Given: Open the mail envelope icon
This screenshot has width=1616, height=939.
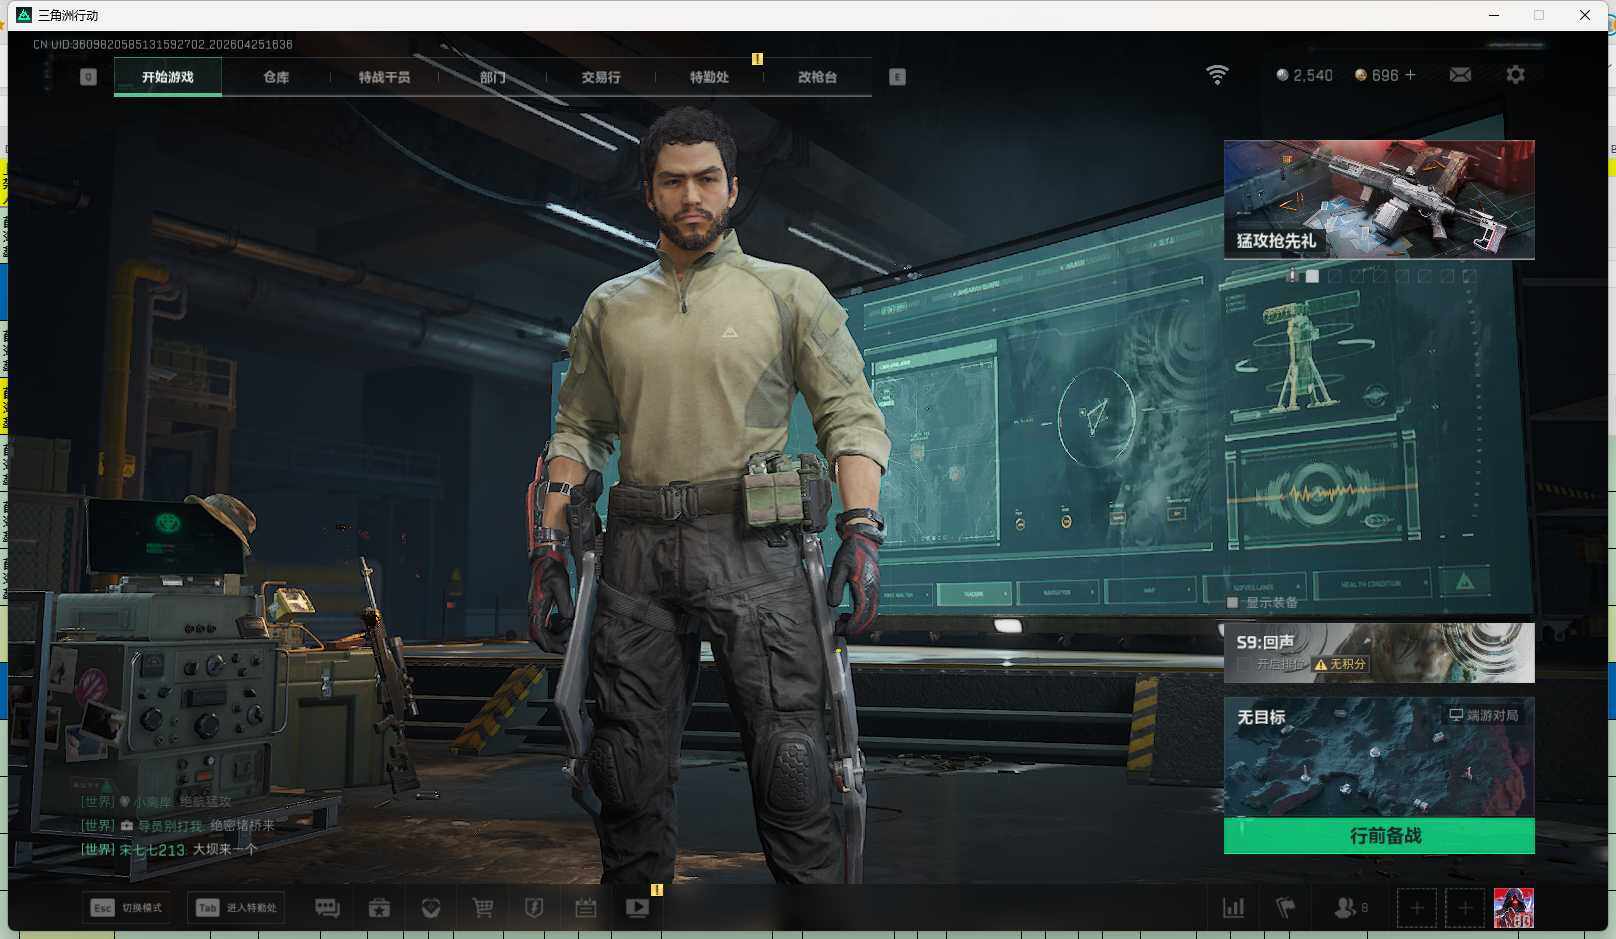Looking at the screenshot, I should pyautogui.click(x=1460, y=75).
